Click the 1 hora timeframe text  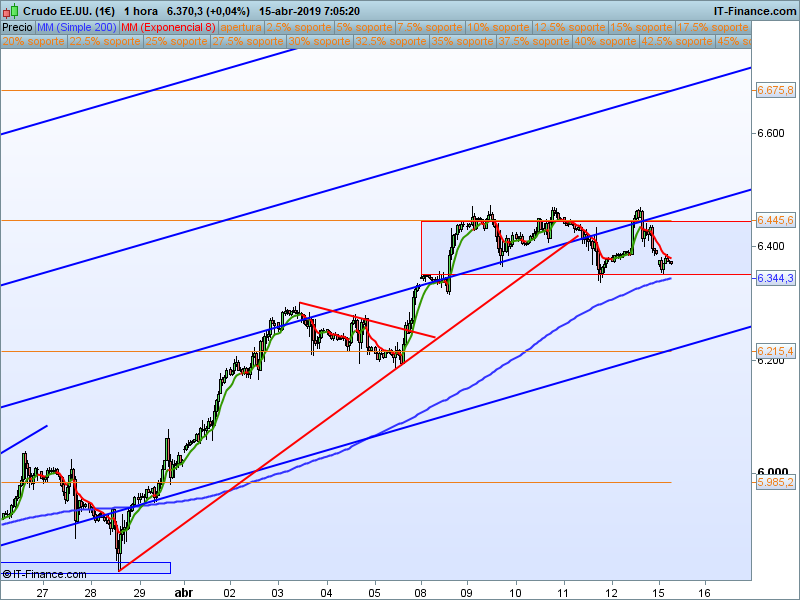click(x=141, y=11)
